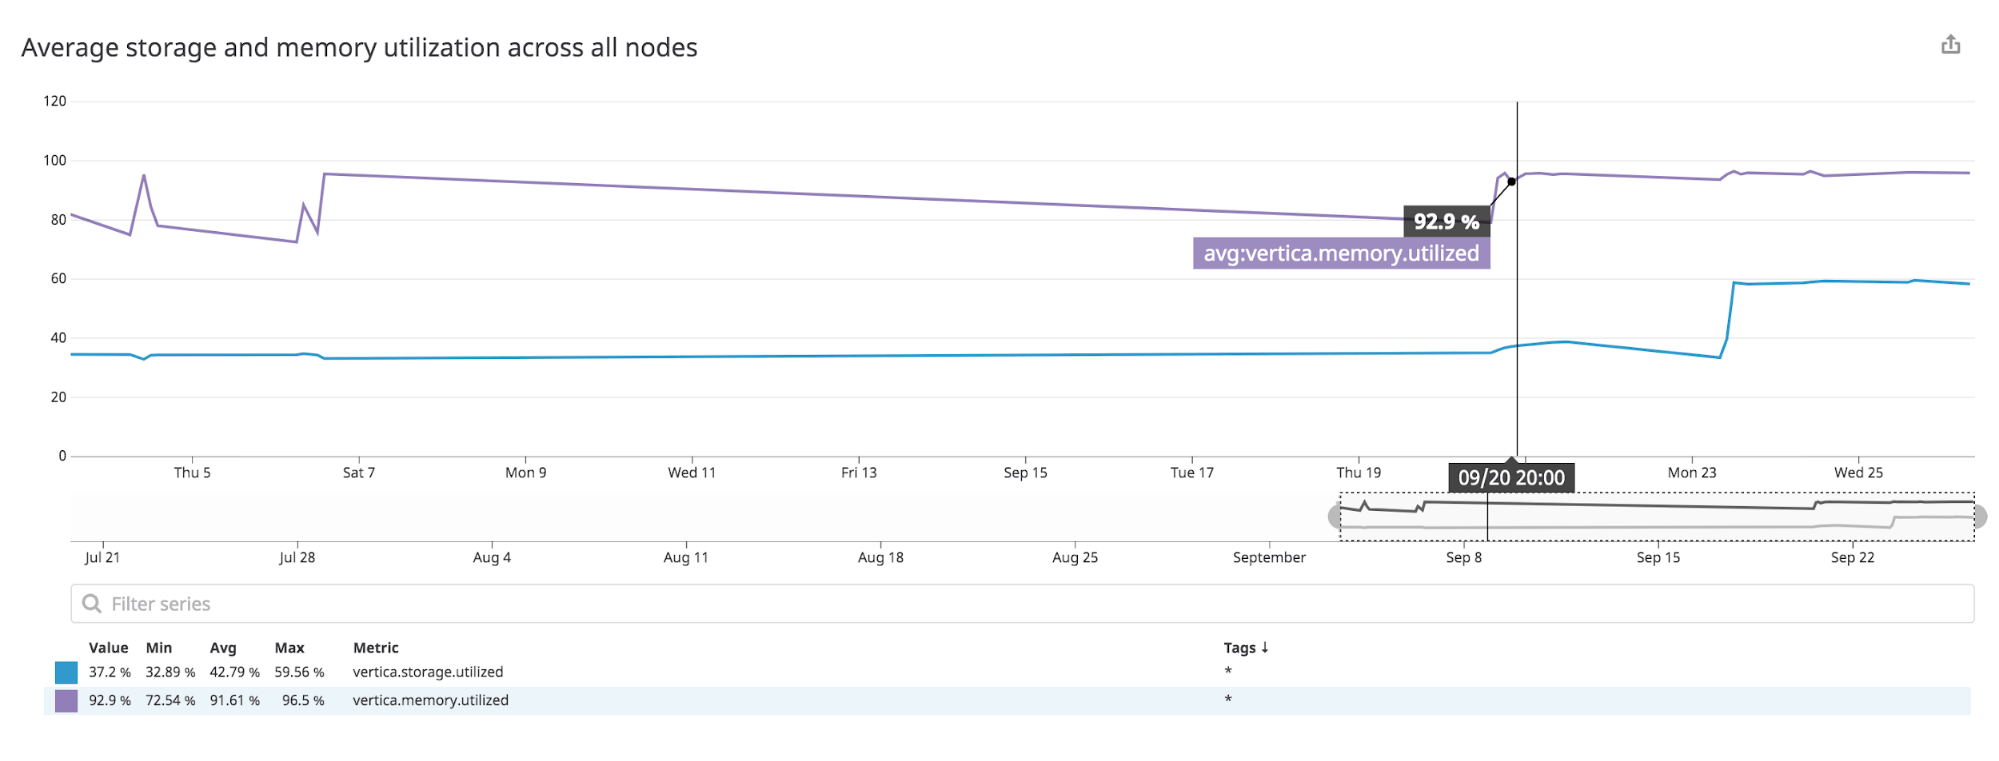Click the purple memory series swatch

coord(66,701)
